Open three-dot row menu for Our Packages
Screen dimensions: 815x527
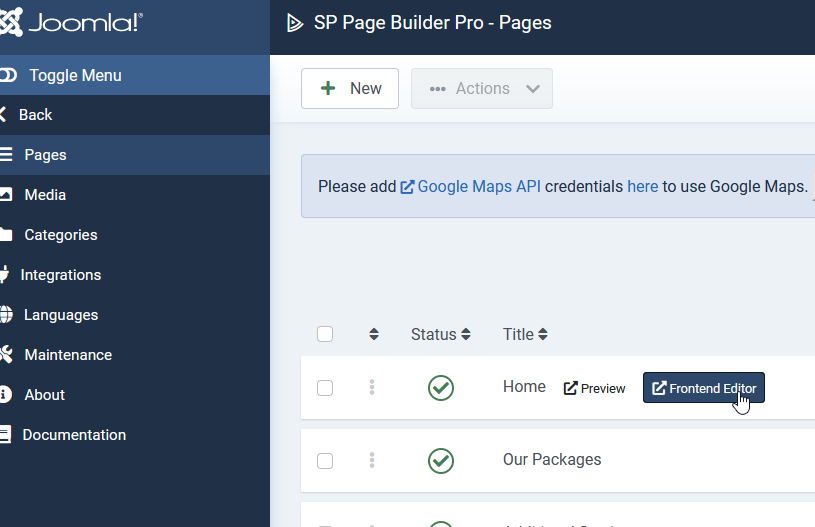[x=372, y=460]
